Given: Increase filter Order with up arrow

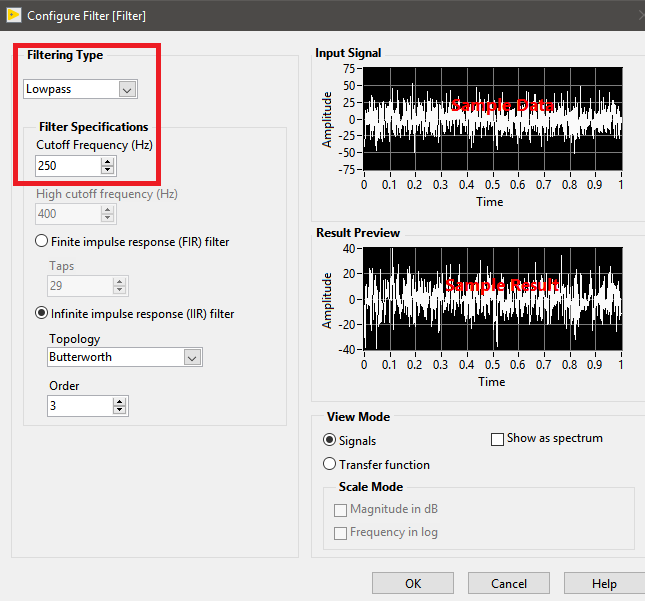Looking at the screenshot, I should coord(120,400).
